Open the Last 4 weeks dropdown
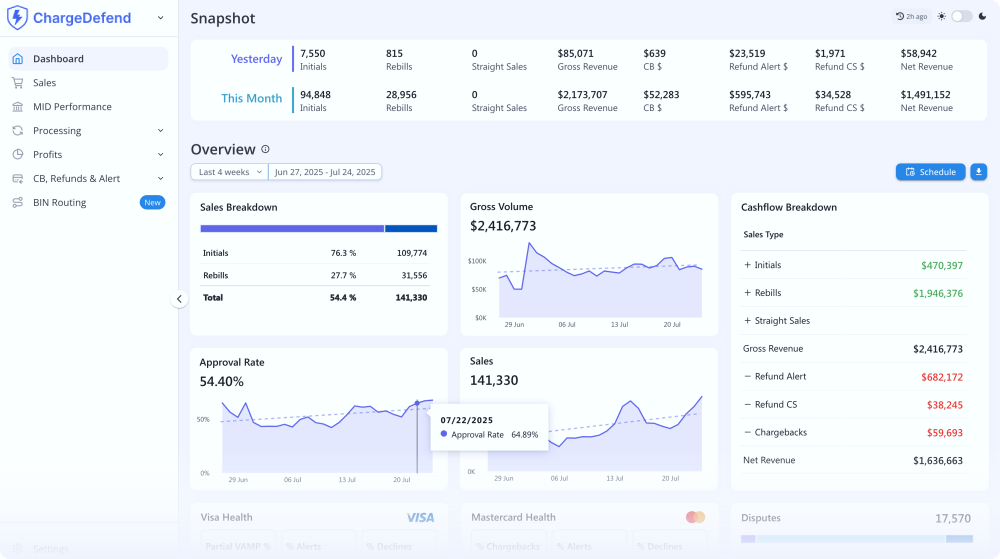Viewport: 1000px width, 559px height. tap(229, 172)
